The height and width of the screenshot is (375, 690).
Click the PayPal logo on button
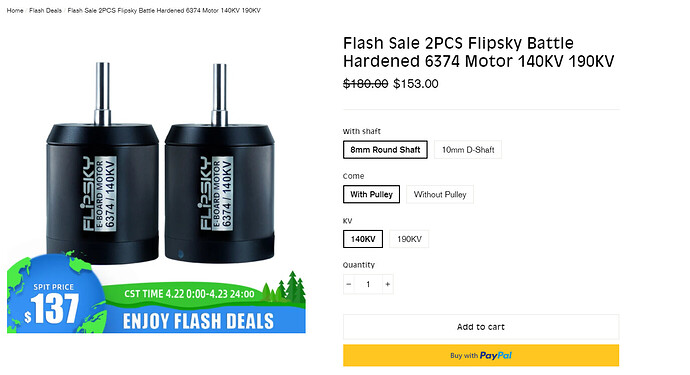(x=495, y=355)
